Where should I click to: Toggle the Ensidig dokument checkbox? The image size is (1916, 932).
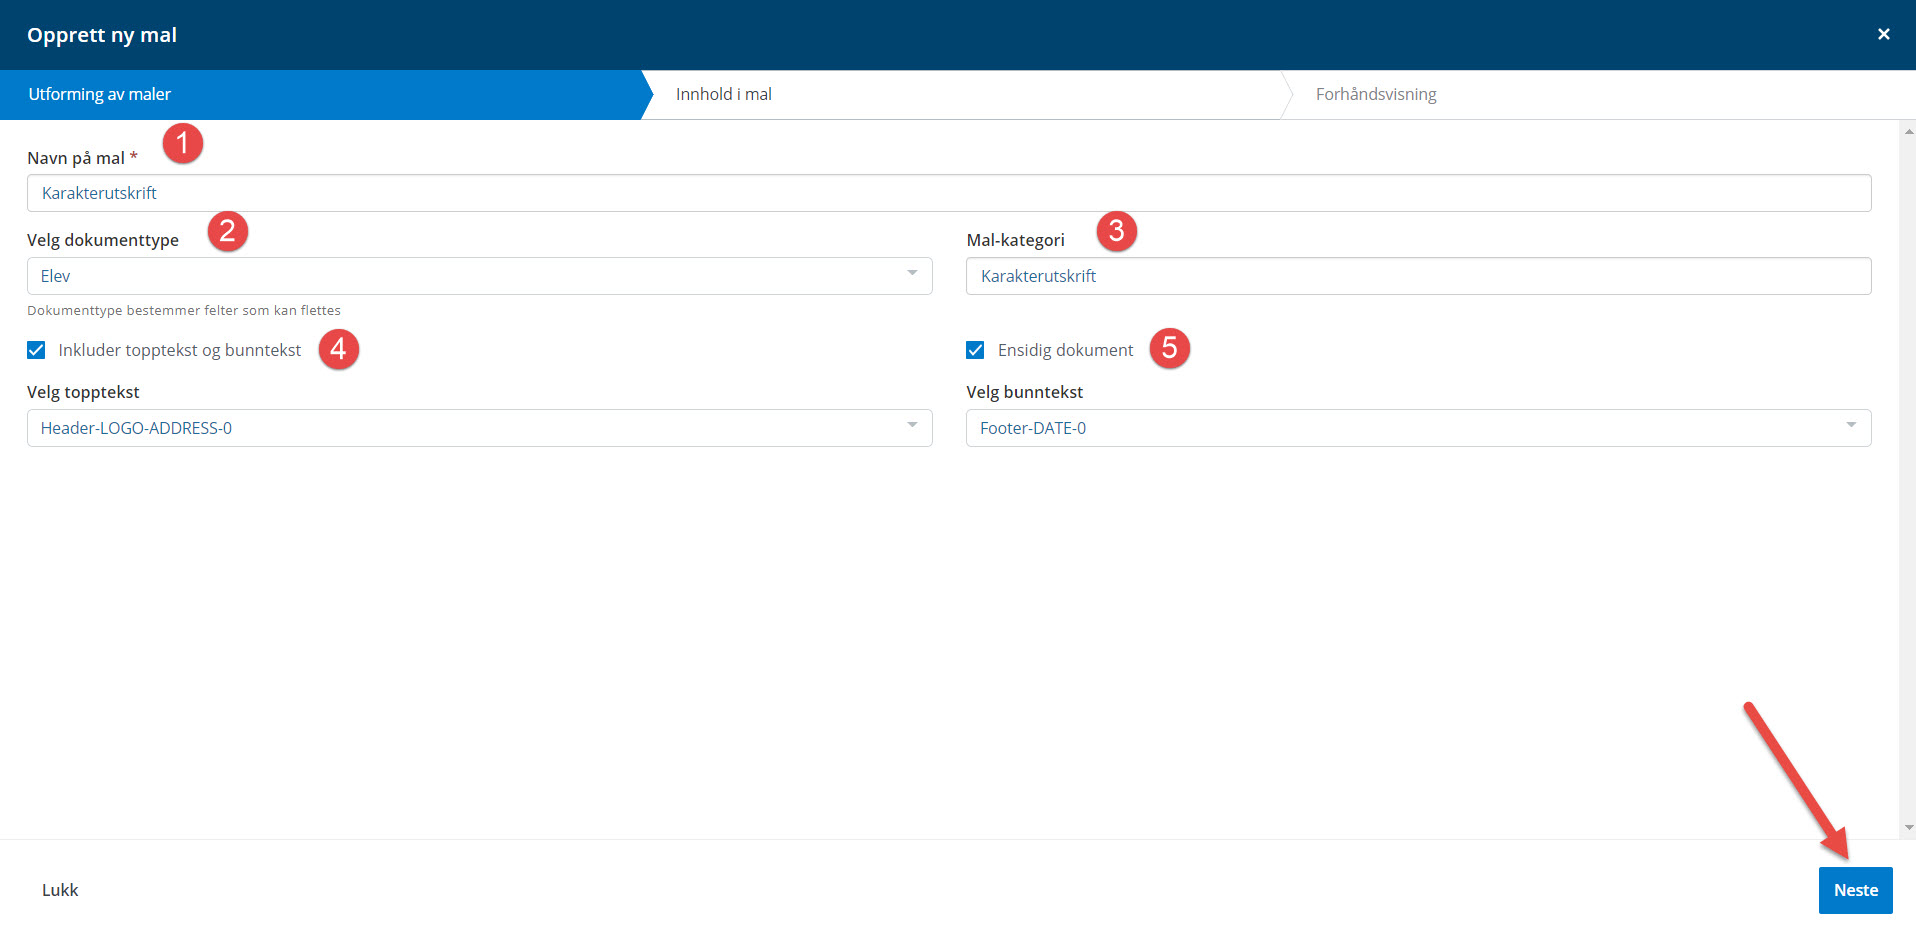coord(975,350)
